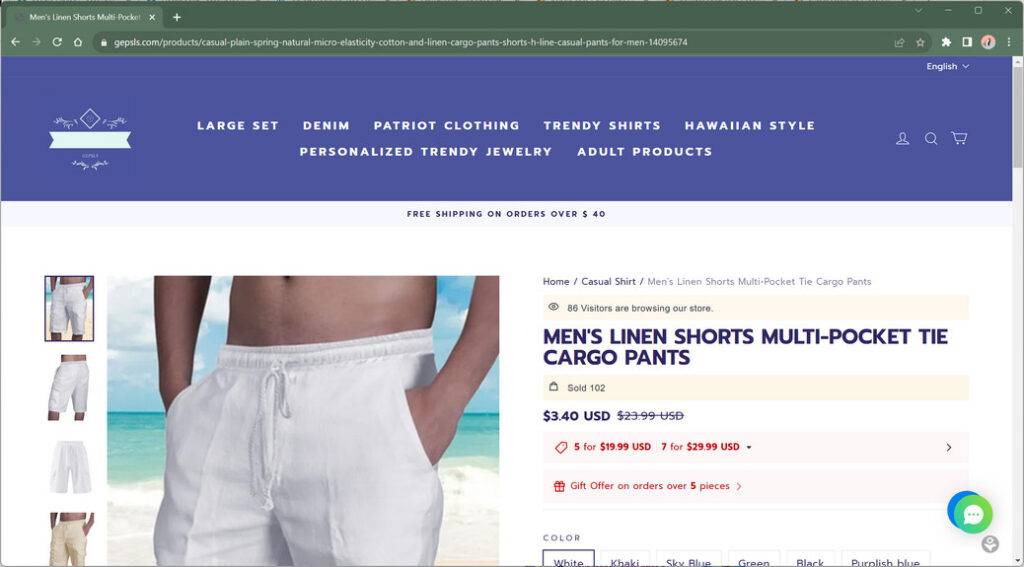Image resolution: width=1024 pixels, height=567 pixels.
Task: Select the White color option
Action: pyautogui.click(x=569, y=560)
